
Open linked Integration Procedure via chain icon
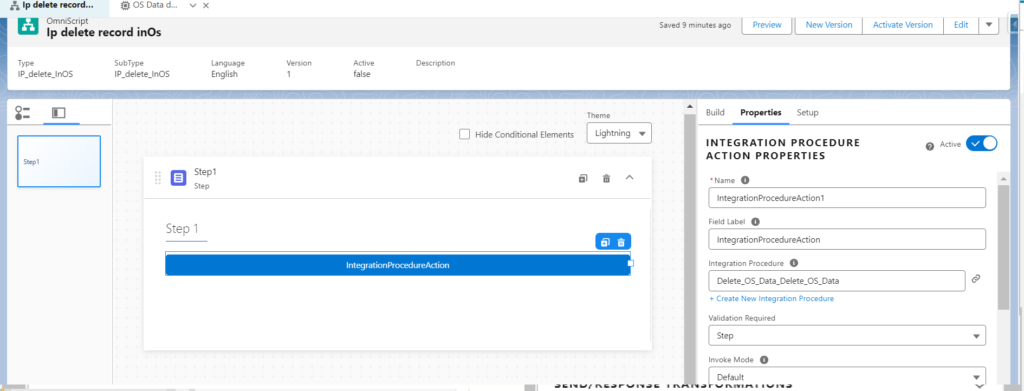976,279
